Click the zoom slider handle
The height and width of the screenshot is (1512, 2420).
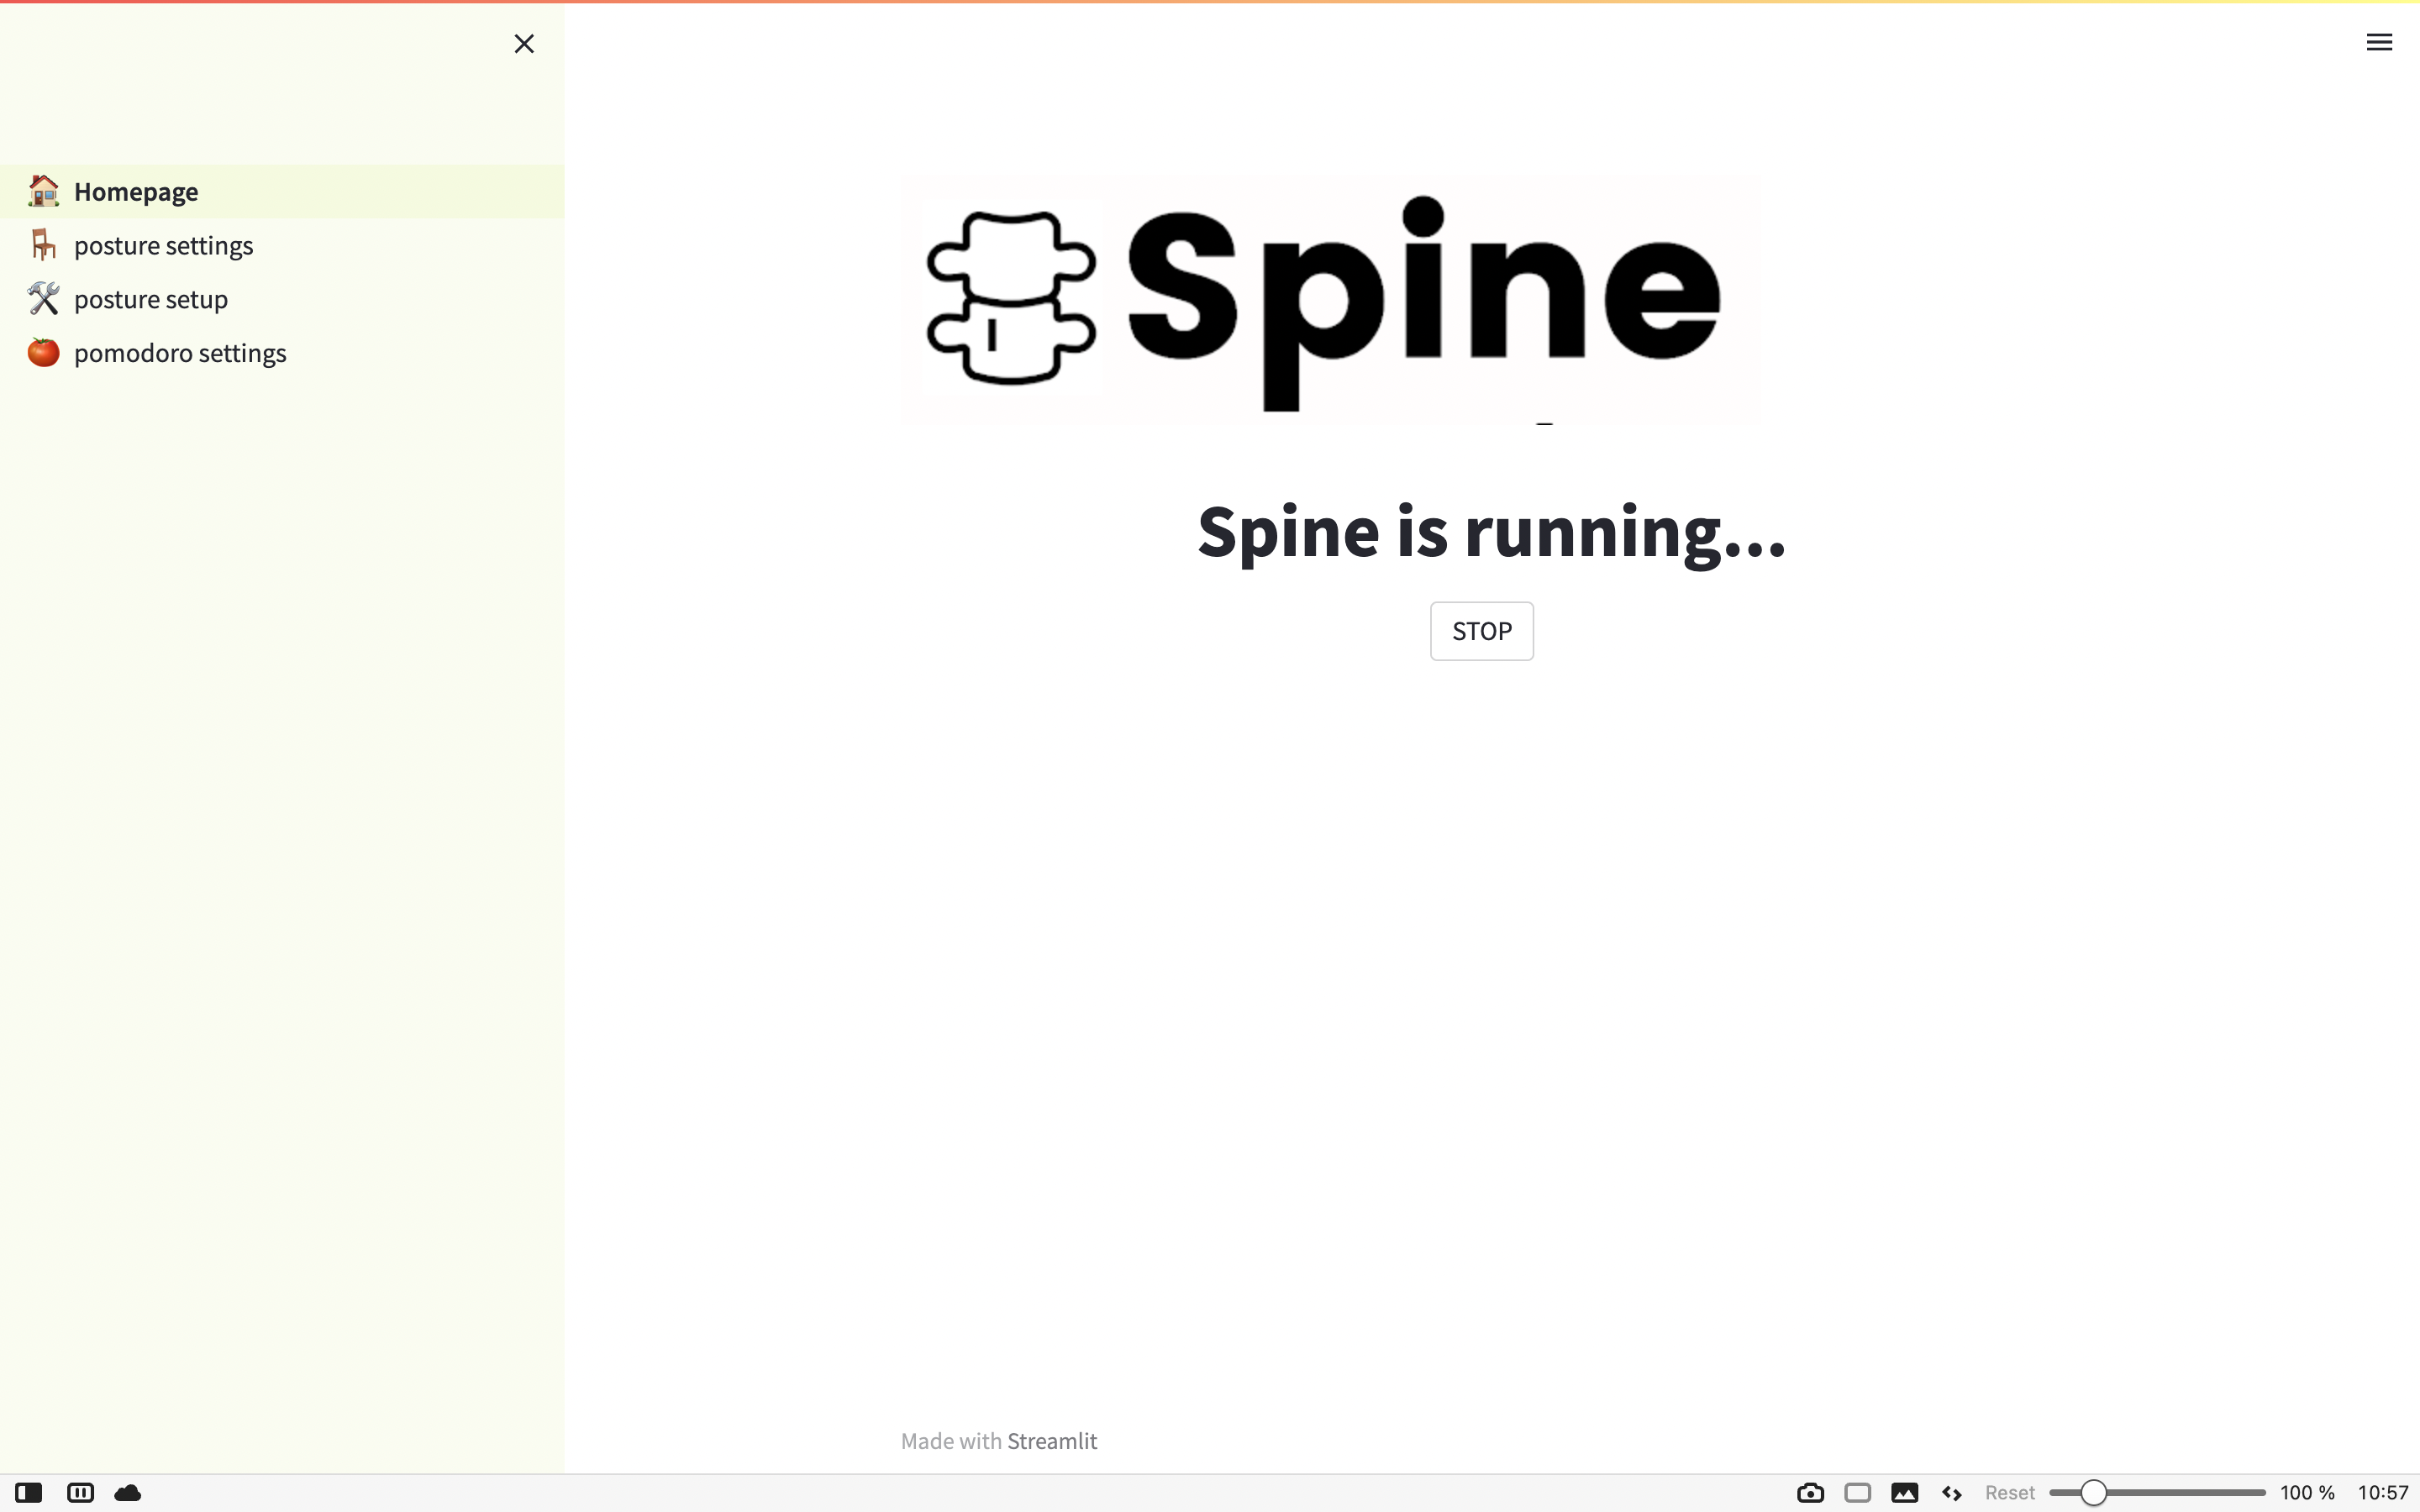point(2093,1493)
